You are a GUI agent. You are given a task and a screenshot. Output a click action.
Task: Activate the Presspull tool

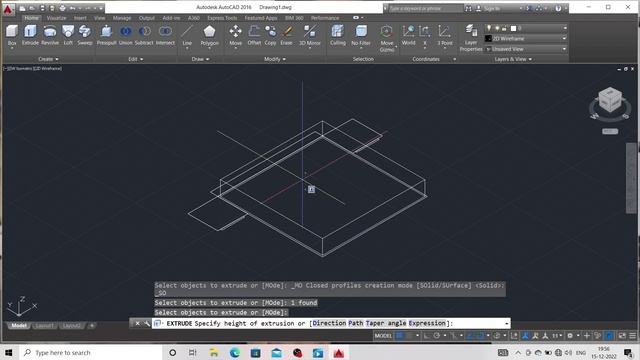(x=107, y=34)
